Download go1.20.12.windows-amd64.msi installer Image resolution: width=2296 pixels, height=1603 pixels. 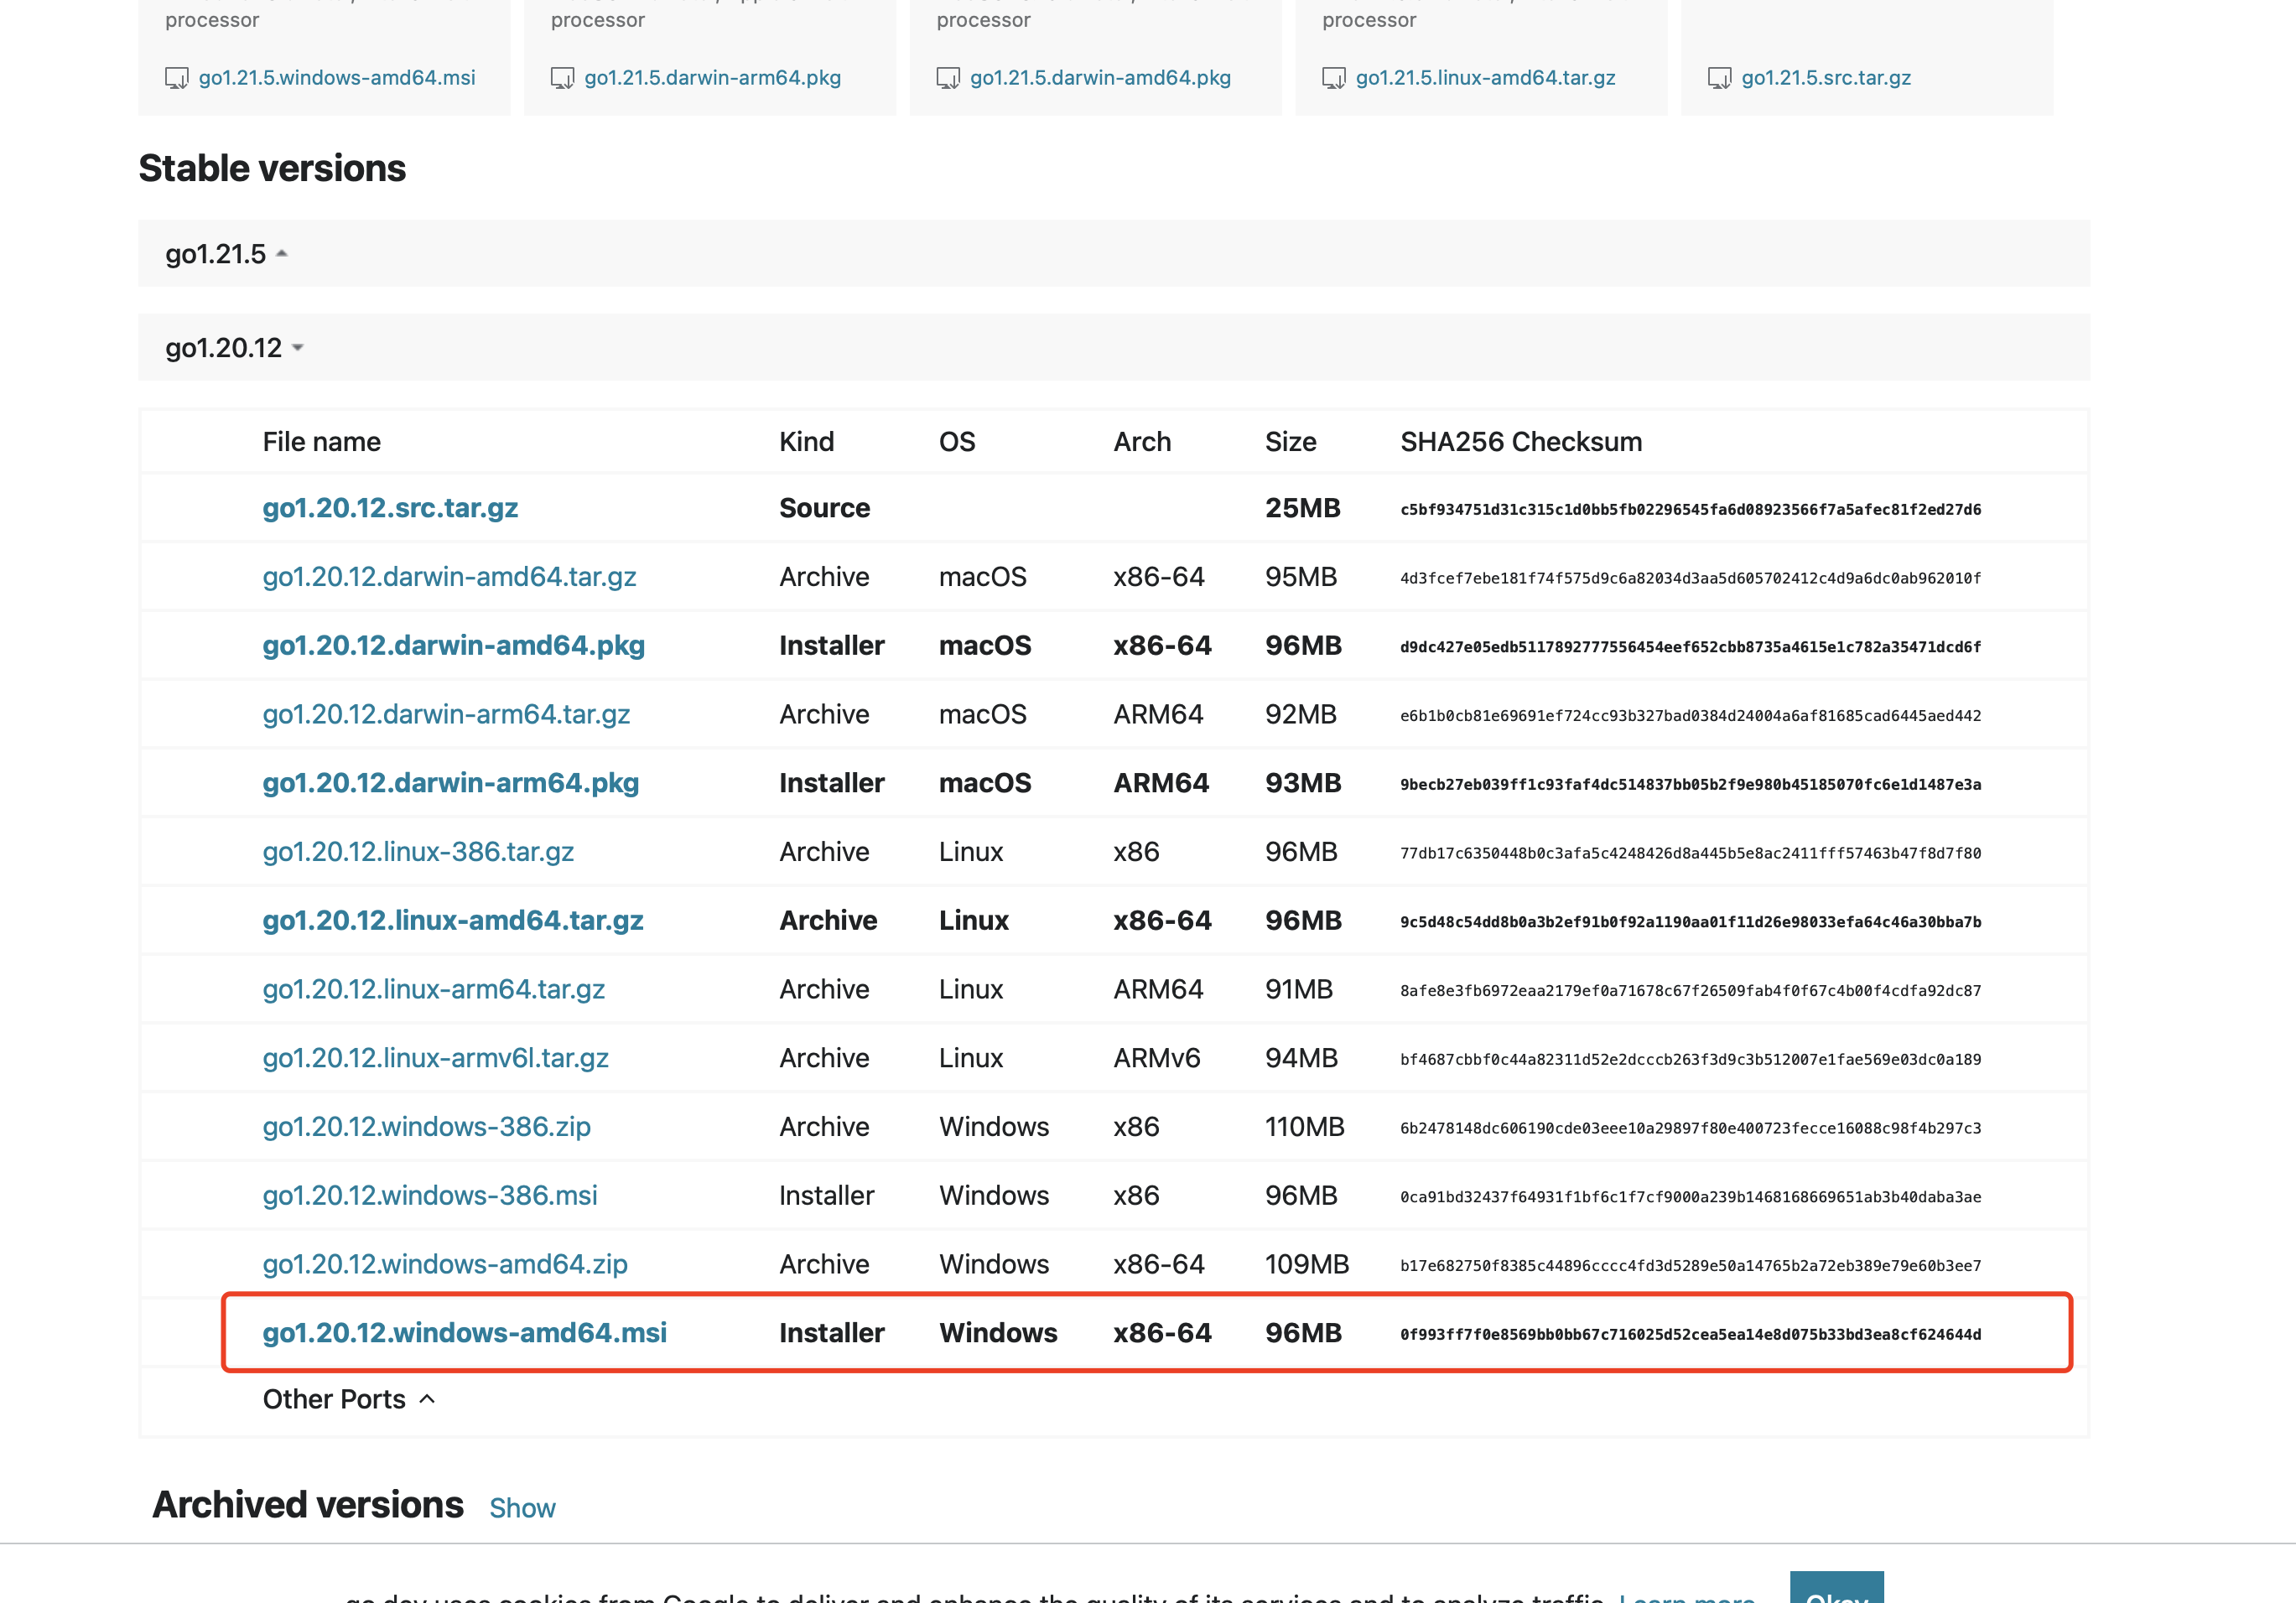pos(464,1333)
